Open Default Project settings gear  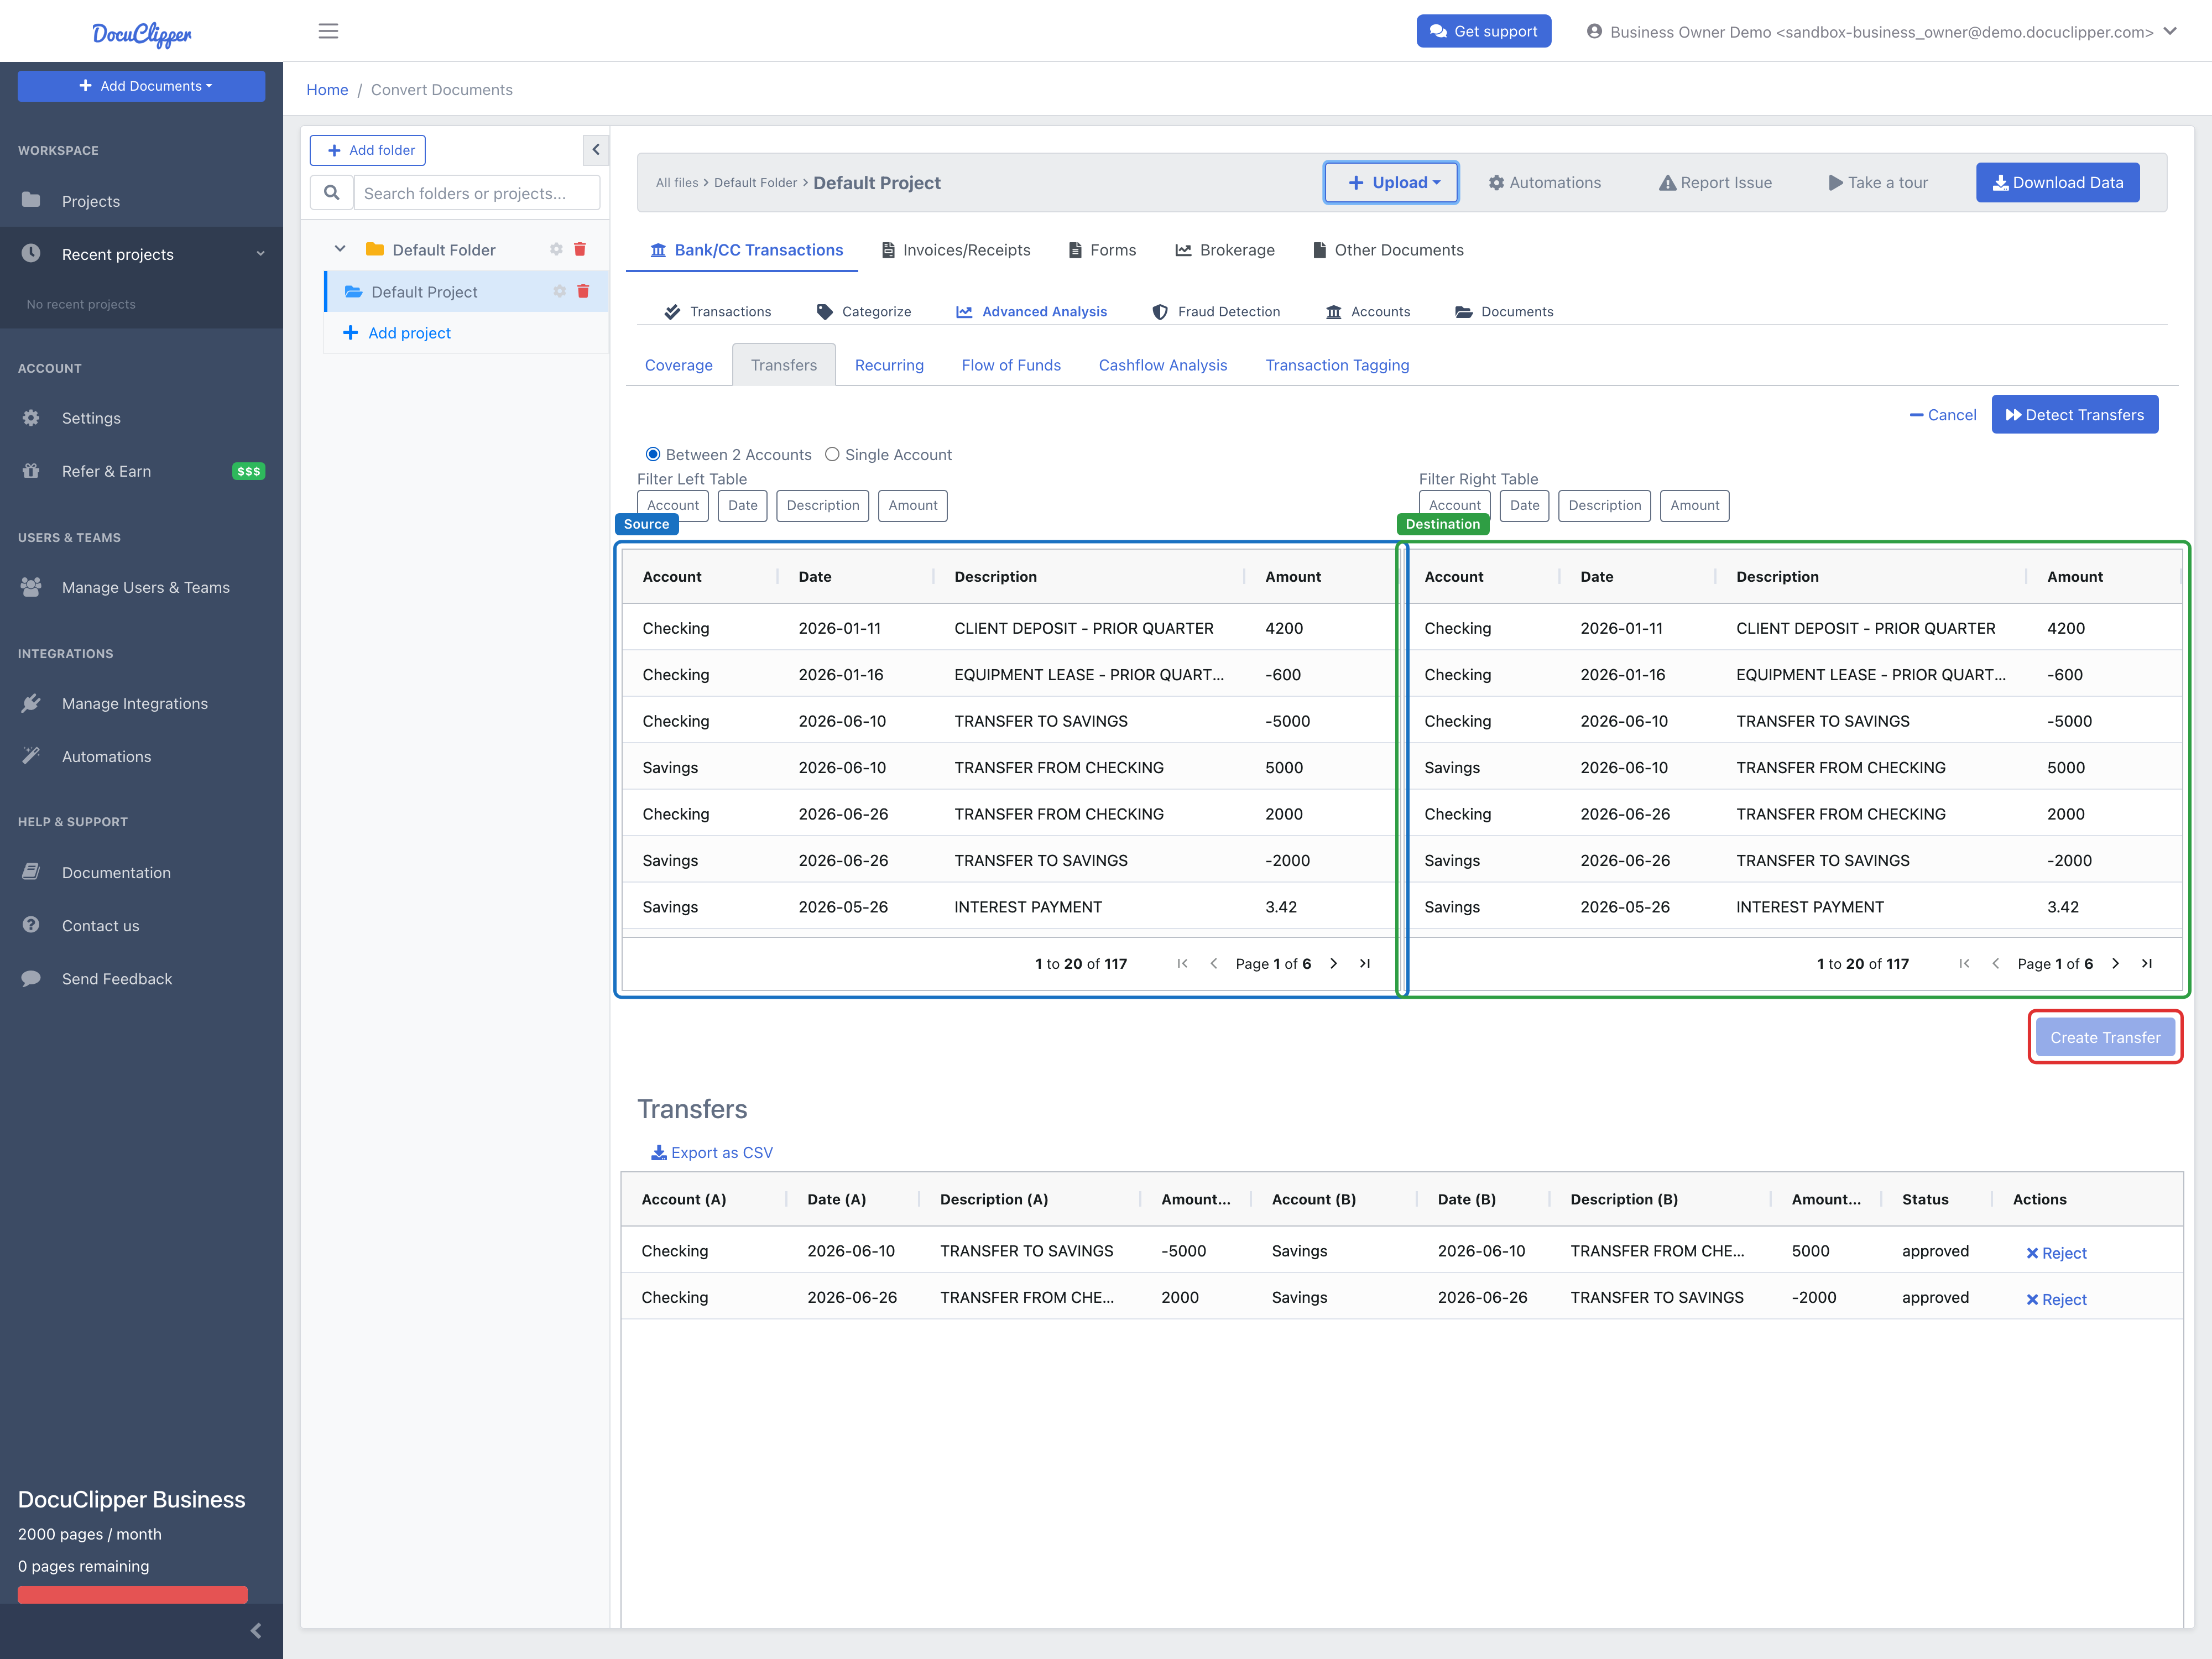[x=559, y=291]
